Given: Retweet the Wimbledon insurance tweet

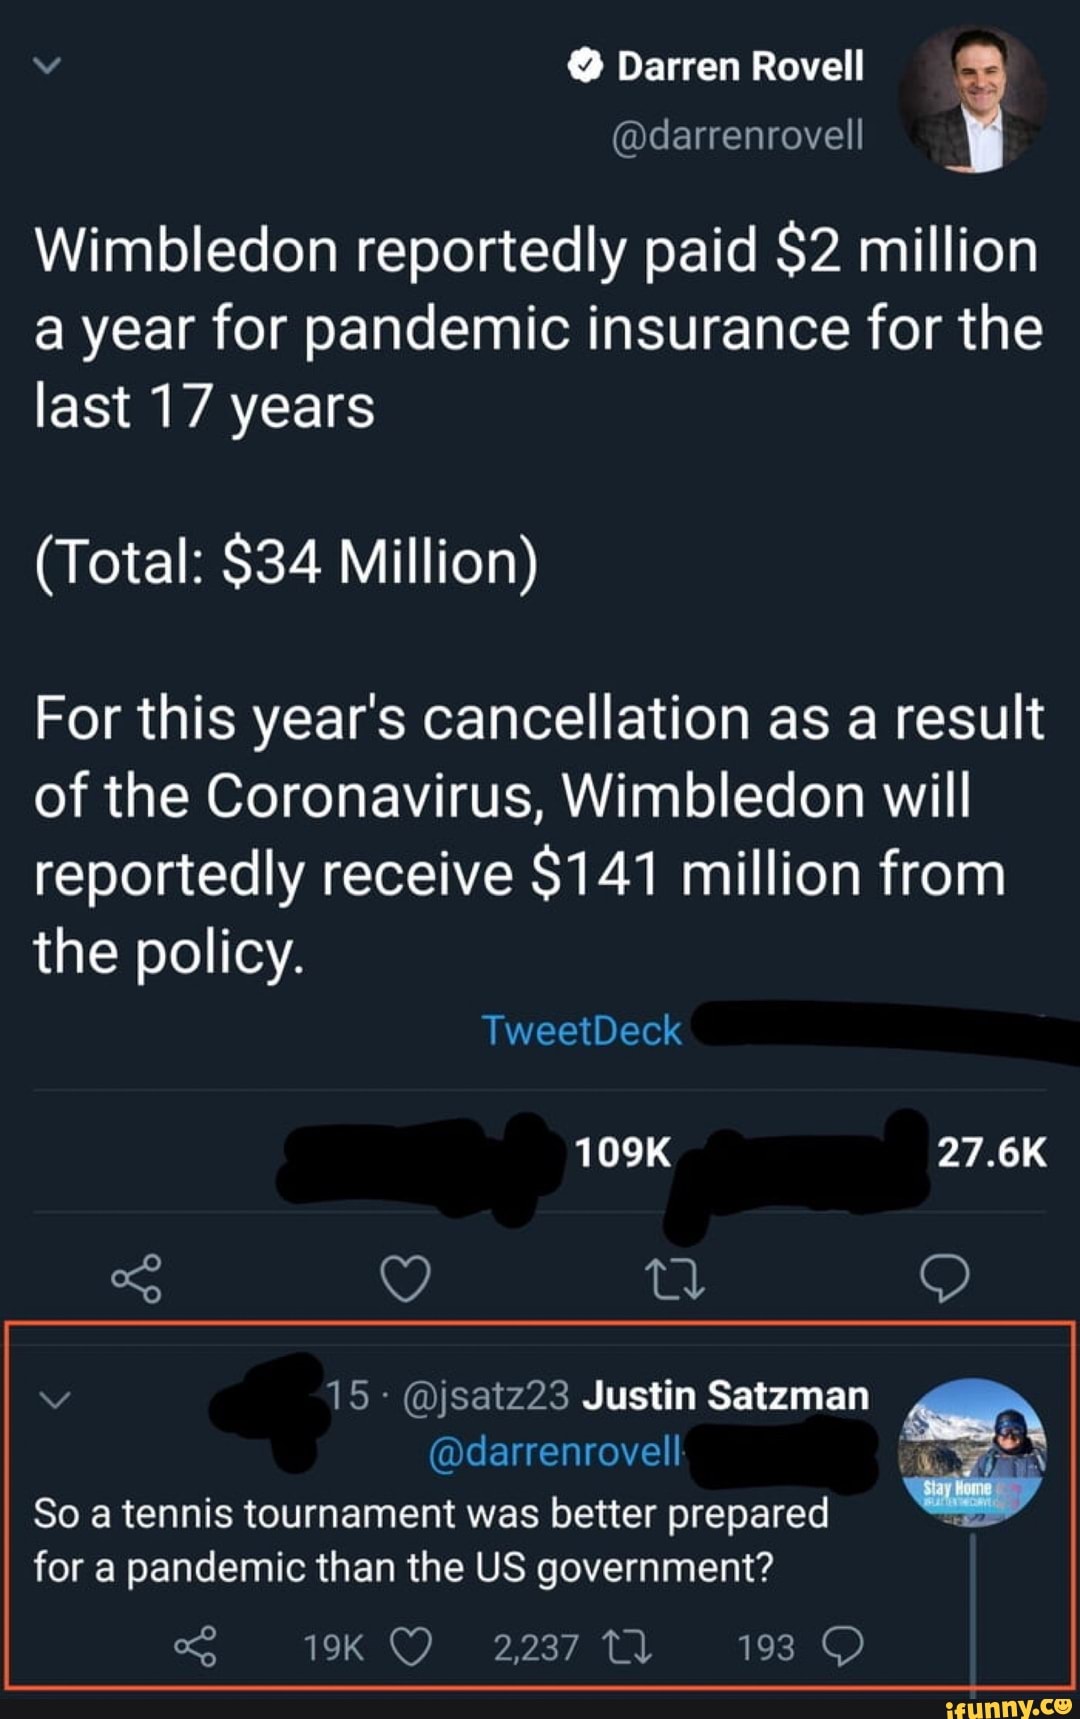Looking at the screenshot, I should 675,1278.
